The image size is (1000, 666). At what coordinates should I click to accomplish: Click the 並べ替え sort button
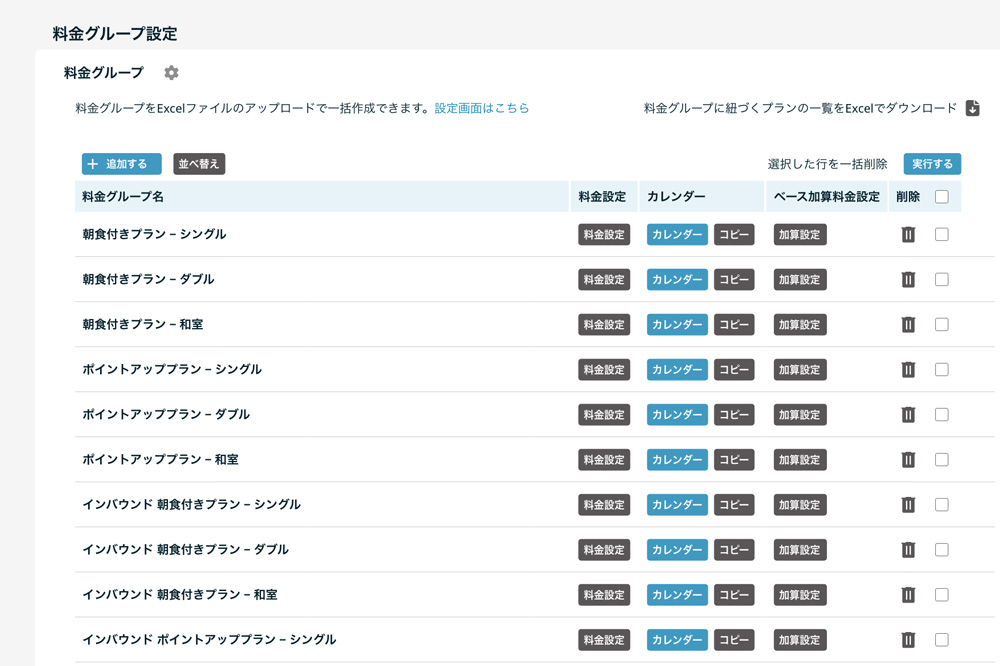(x=199, y=164)
